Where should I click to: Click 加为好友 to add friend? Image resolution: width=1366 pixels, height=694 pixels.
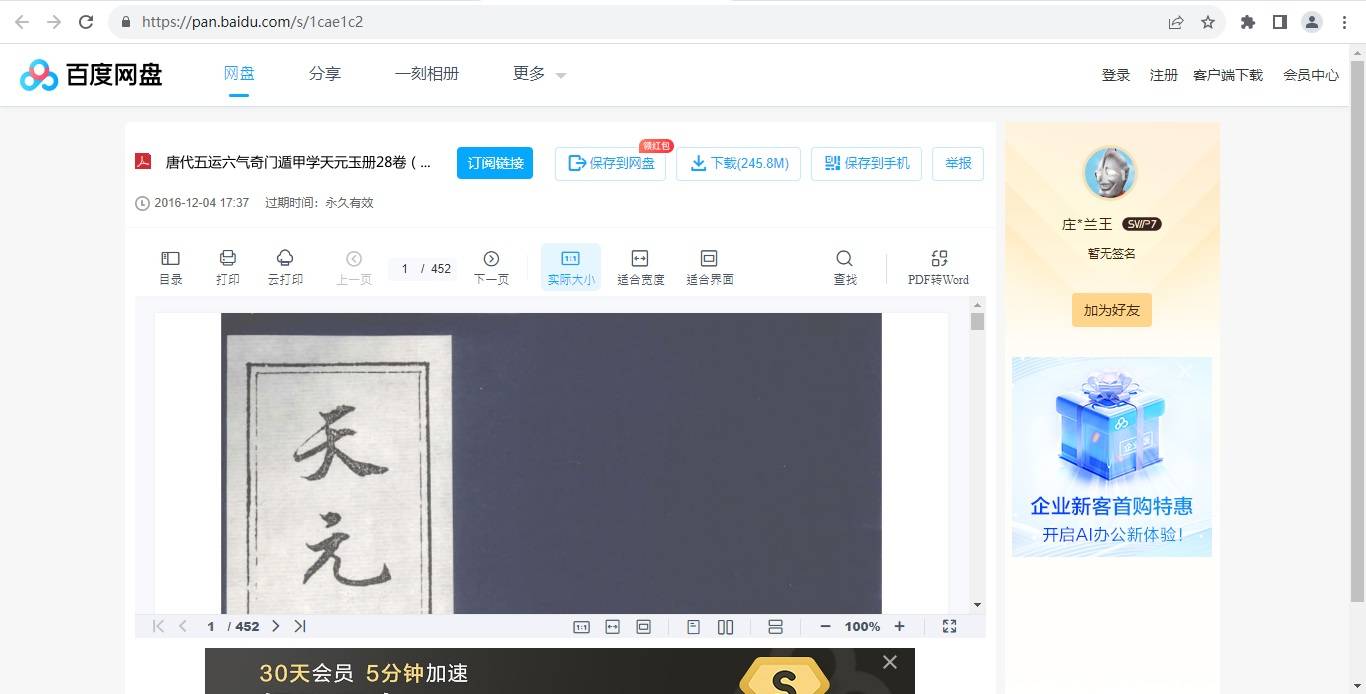[1112, 310]
